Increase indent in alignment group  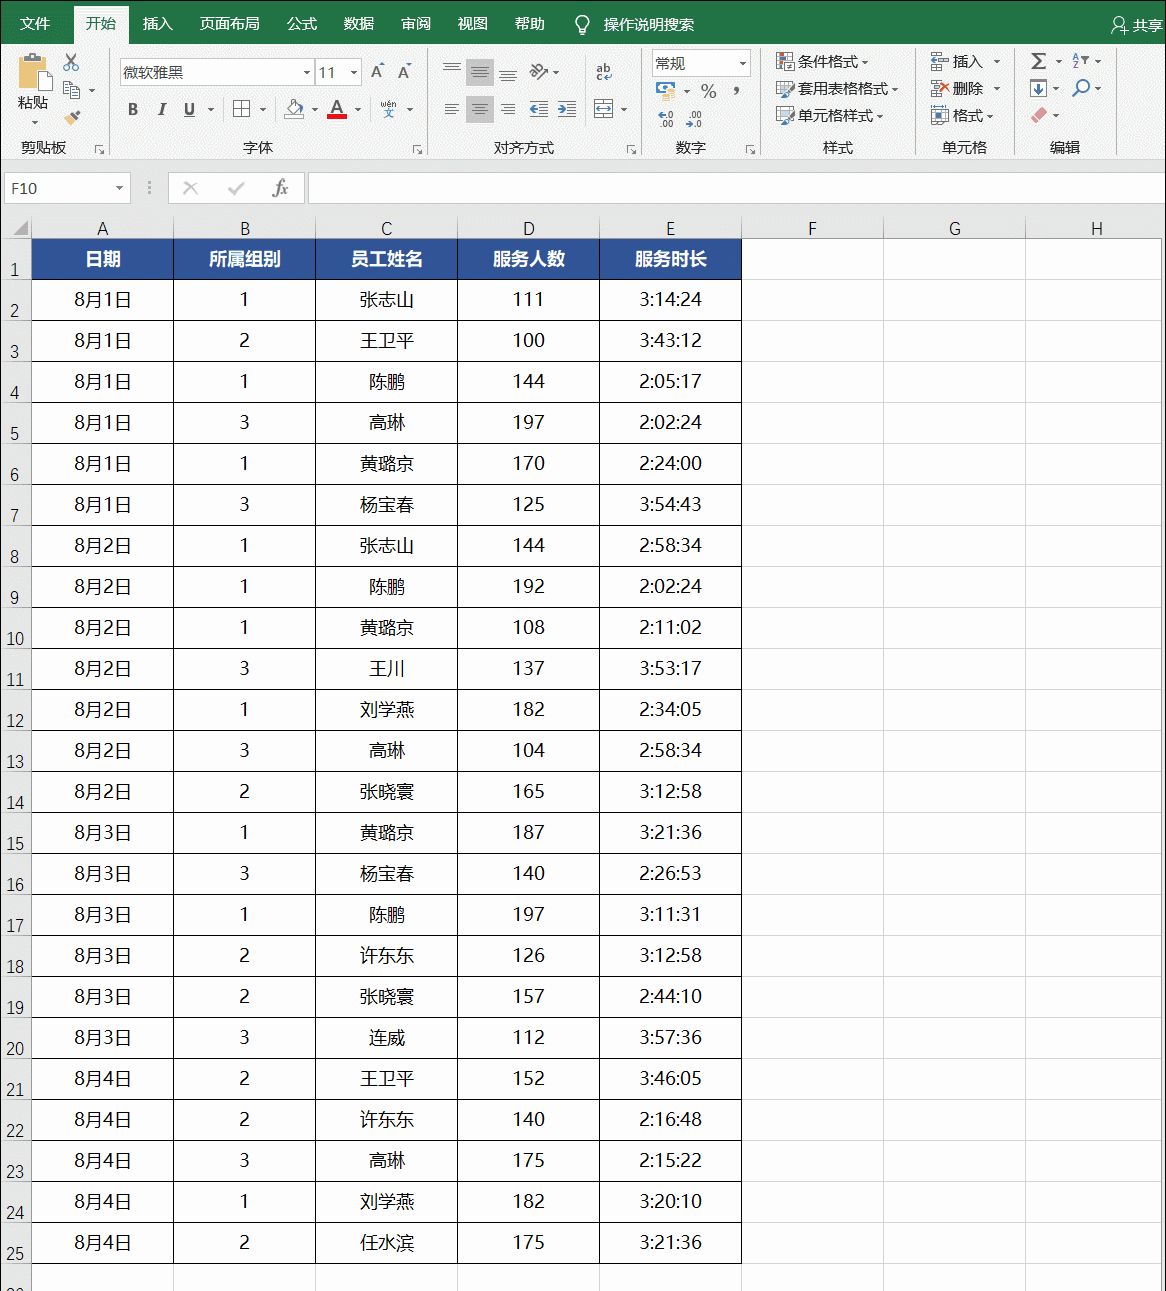tap(567, 109)
